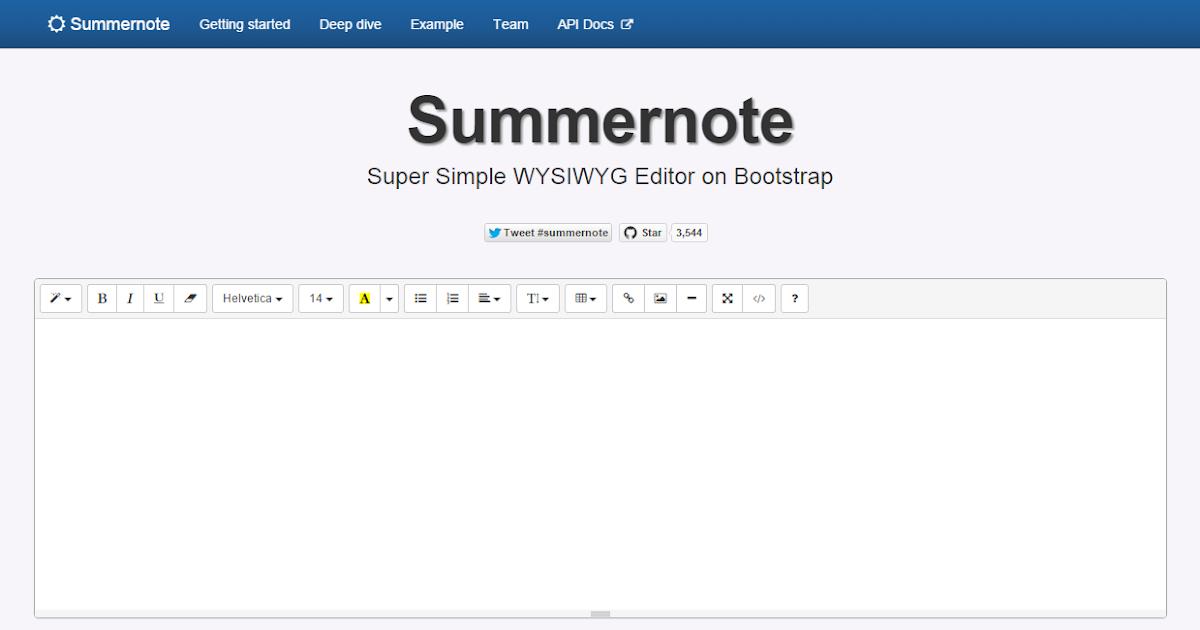
Task: Toggle code view mode
Action: tap(759, 298)
